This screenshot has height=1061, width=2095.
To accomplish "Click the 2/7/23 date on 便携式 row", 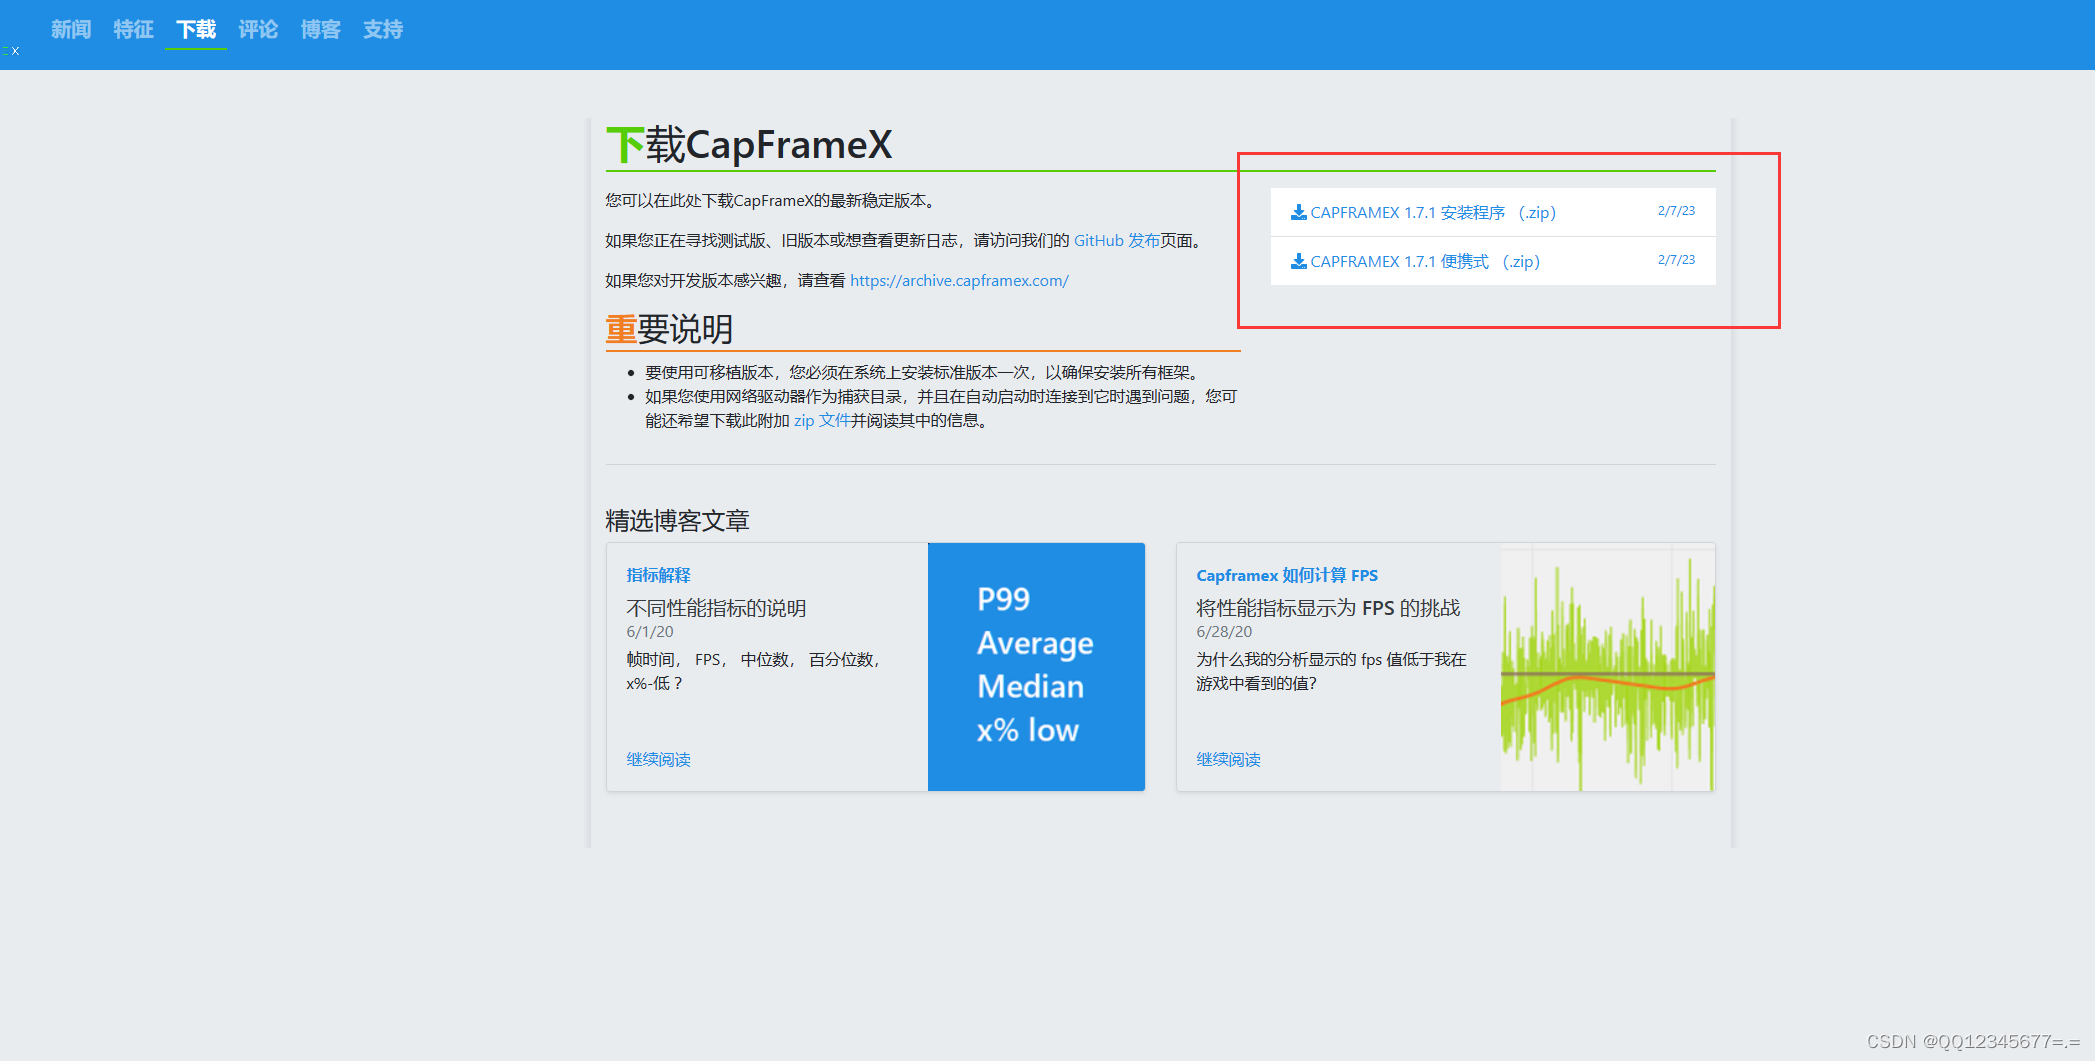I will 1676,260.
